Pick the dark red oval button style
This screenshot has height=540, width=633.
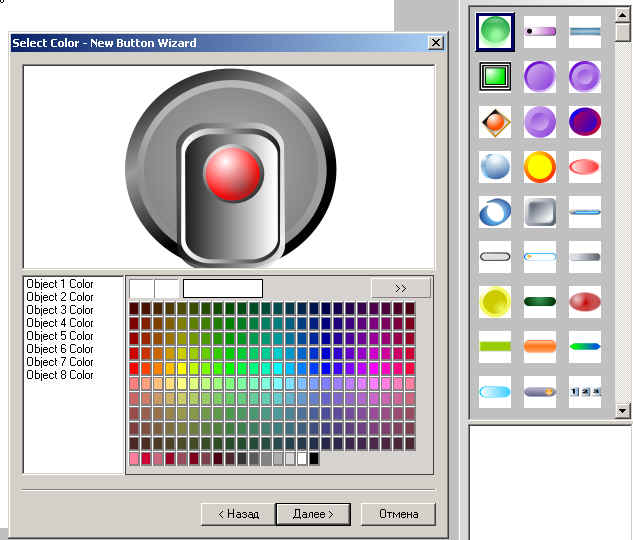tap(585, 301)
